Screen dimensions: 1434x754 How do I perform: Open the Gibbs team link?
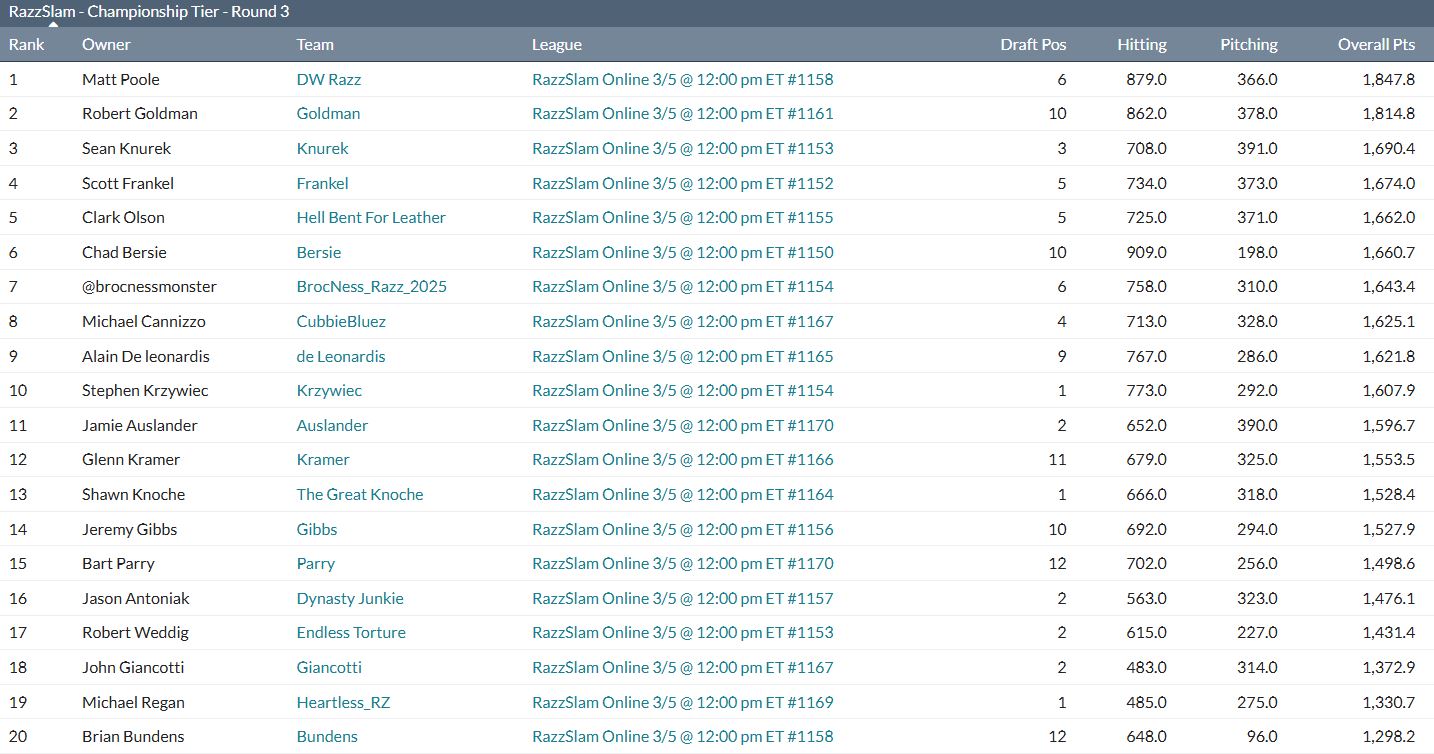pyautogui.click(x=317, y=529)
